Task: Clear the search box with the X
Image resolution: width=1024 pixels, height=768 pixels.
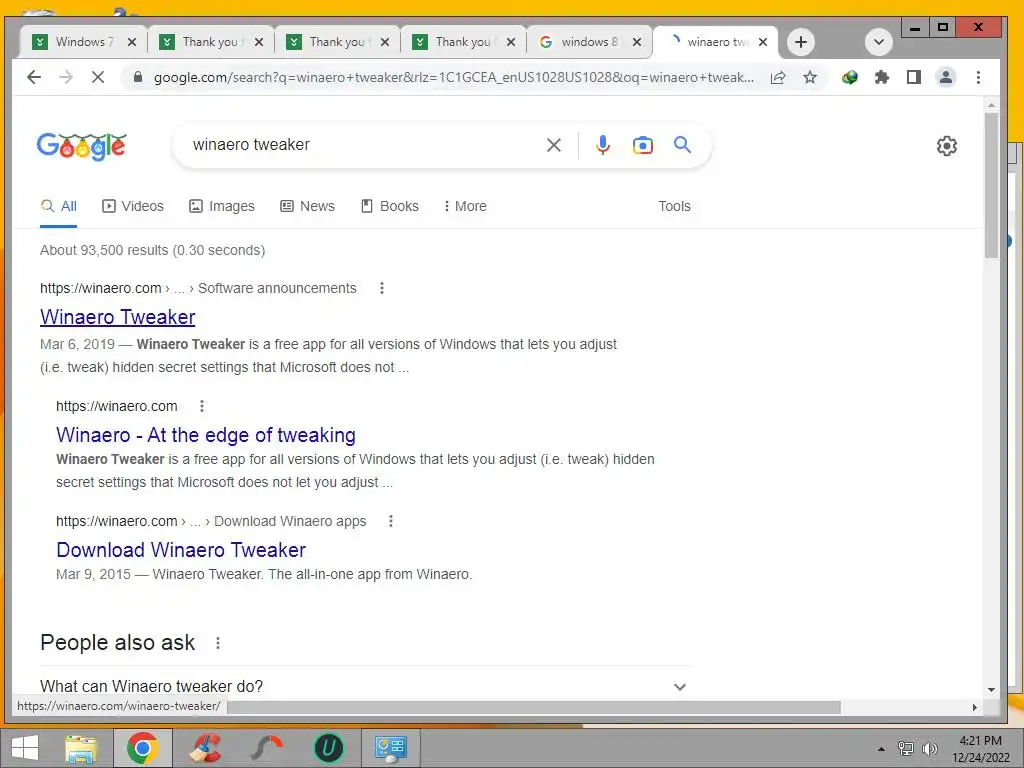Action: (554, 145)
